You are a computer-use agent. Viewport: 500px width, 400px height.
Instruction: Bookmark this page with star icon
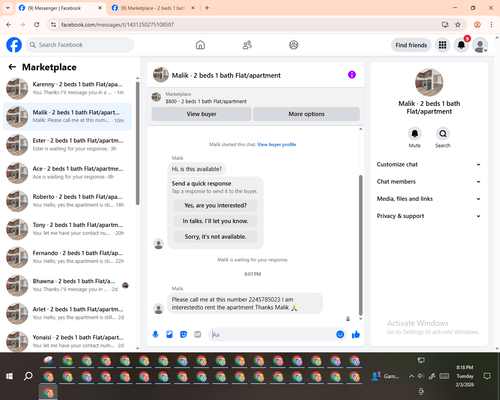pos(458,25)
